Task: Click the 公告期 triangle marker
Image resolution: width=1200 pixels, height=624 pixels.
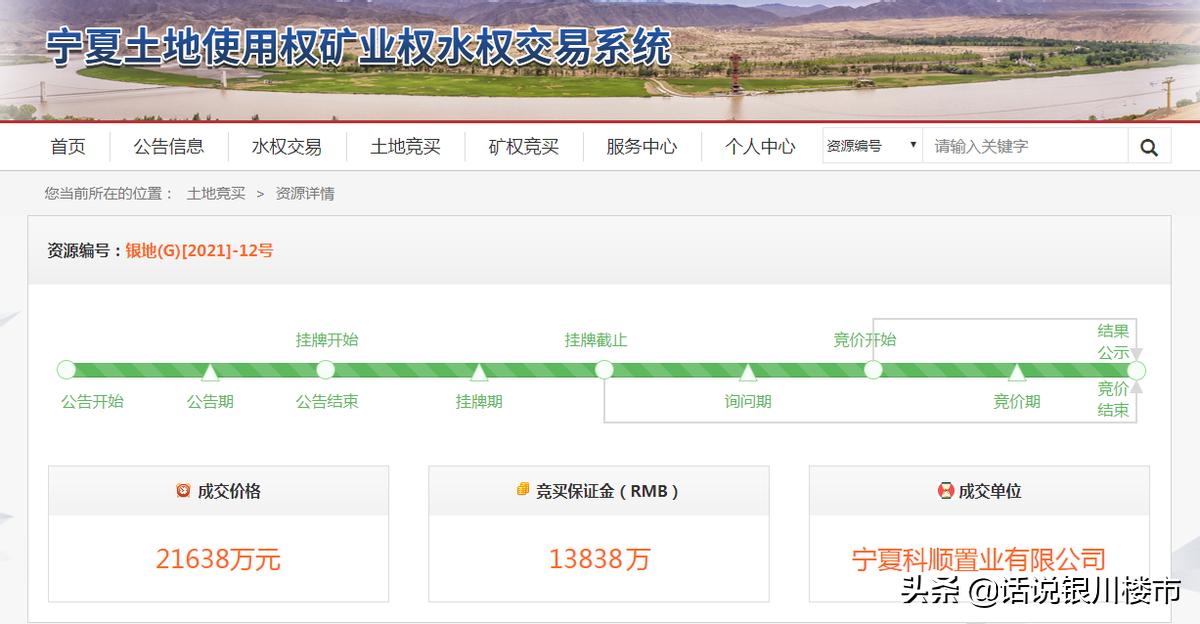Action: click(209, 371)
